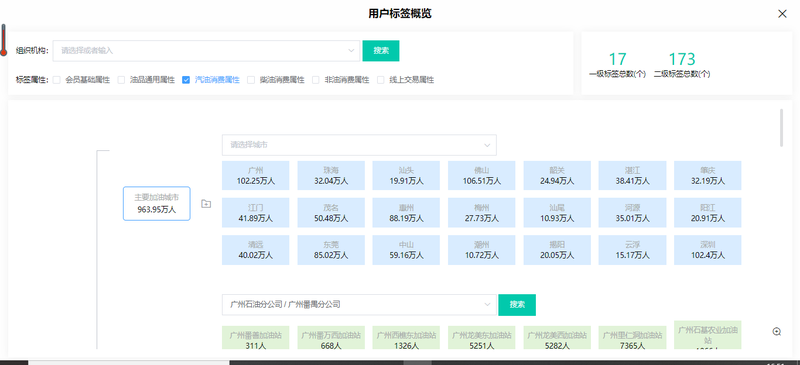Select the 主要加油城市 963.95万人 node
This screenshot has height=365, width=800.
click(x=157, y=203)
